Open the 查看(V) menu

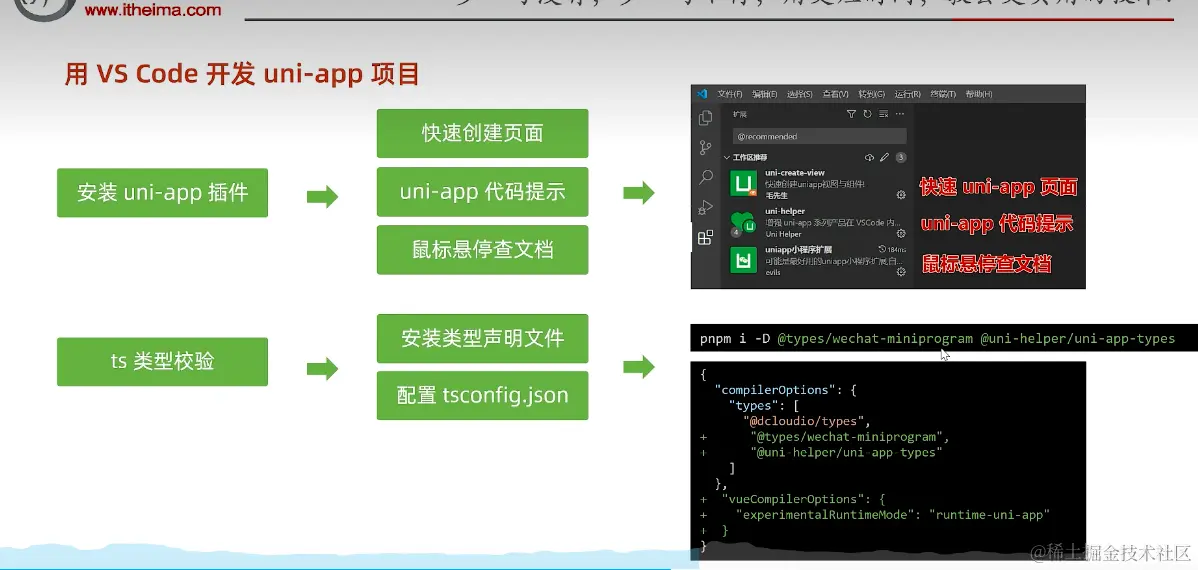coord(835,94)
